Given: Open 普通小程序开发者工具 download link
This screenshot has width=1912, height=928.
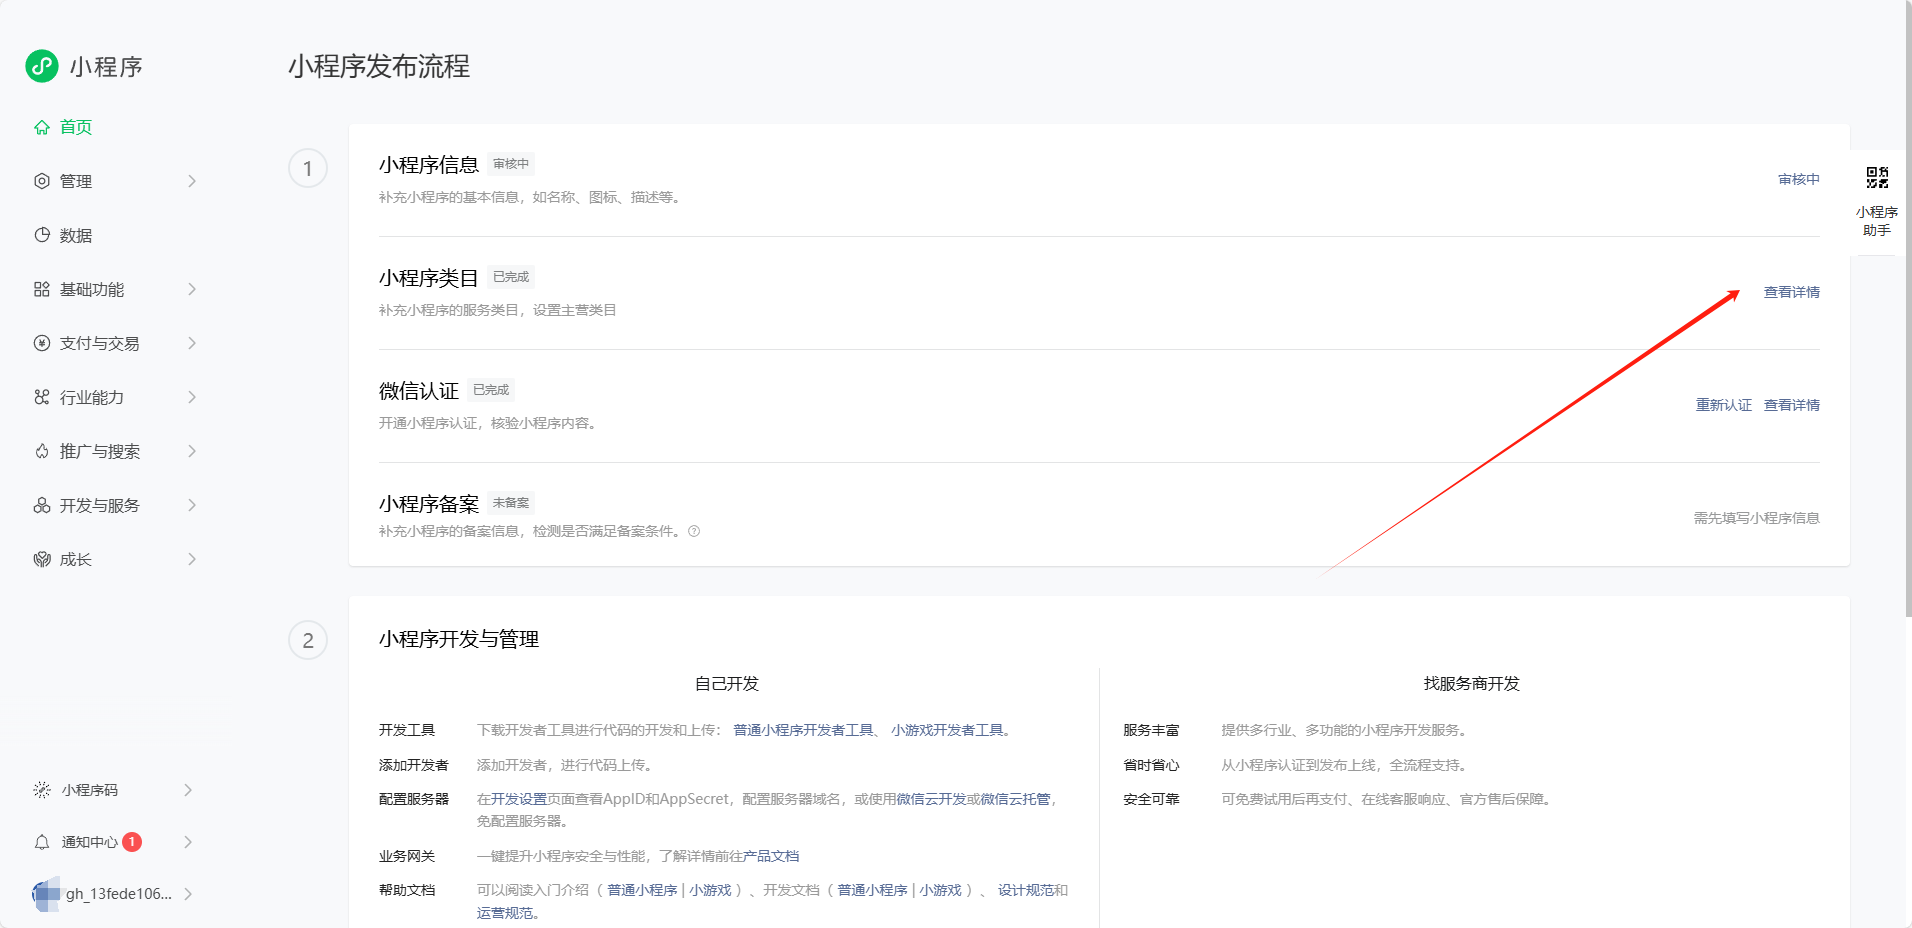Looking at the screenshot, I should click(x=799, y=730).
